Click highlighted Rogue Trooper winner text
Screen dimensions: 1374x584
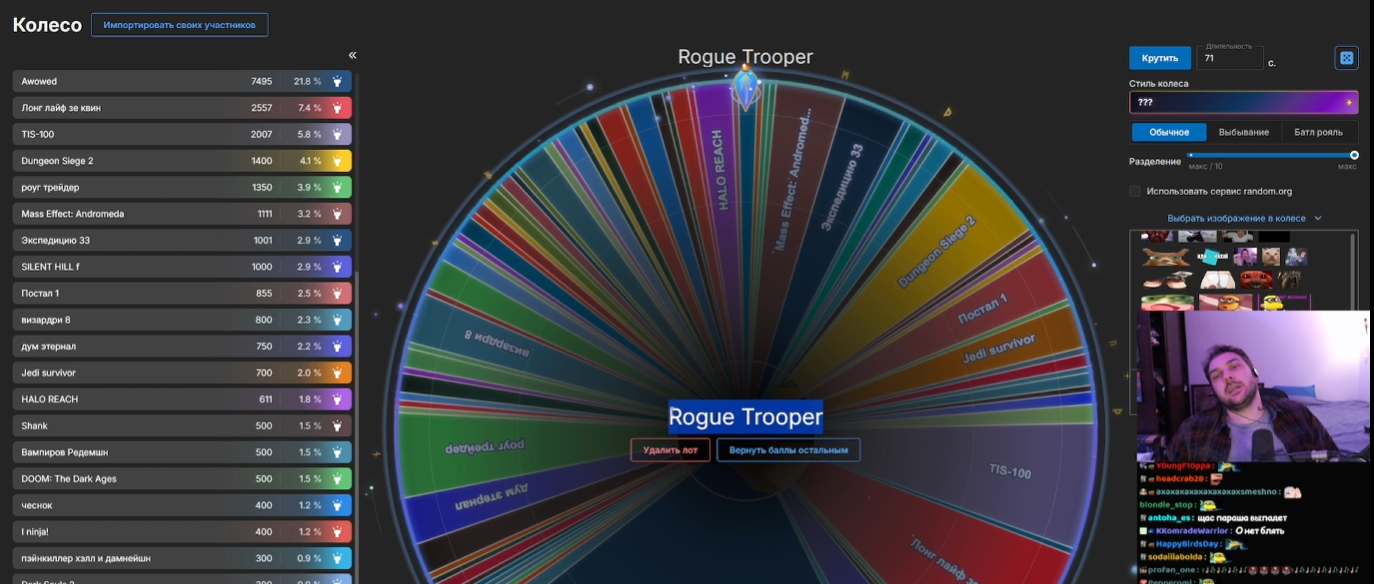click(745, 417)
